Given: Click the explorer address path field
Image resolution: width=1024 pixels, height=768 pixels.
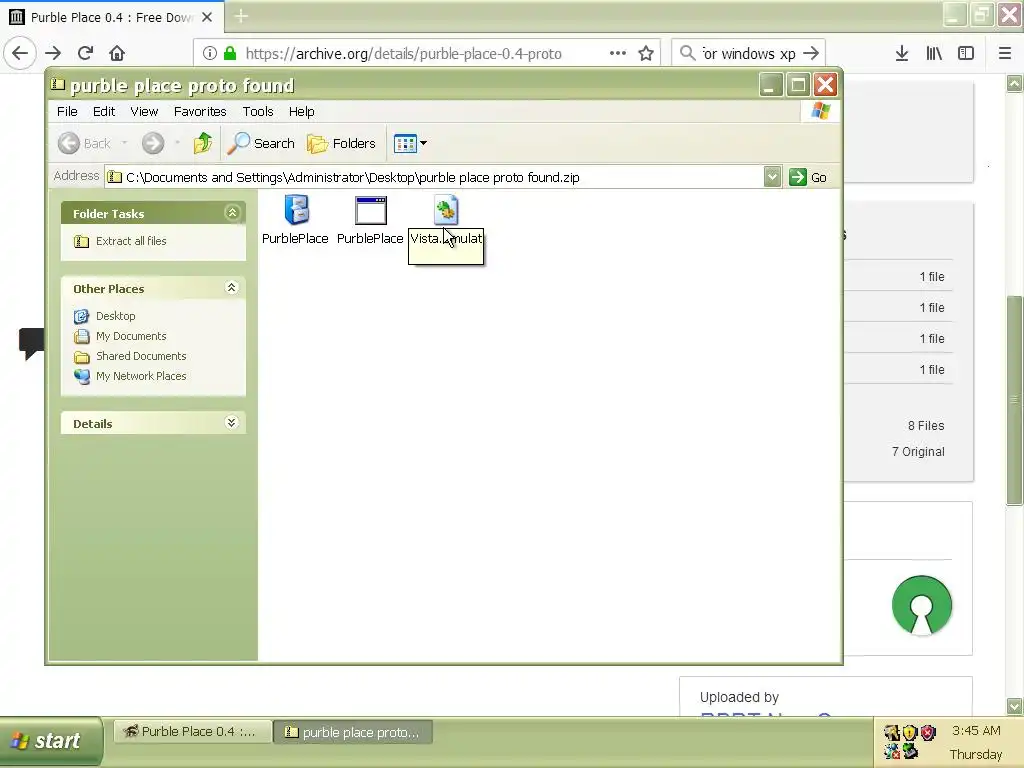Looking at the screenshot, I should point(434,177).
